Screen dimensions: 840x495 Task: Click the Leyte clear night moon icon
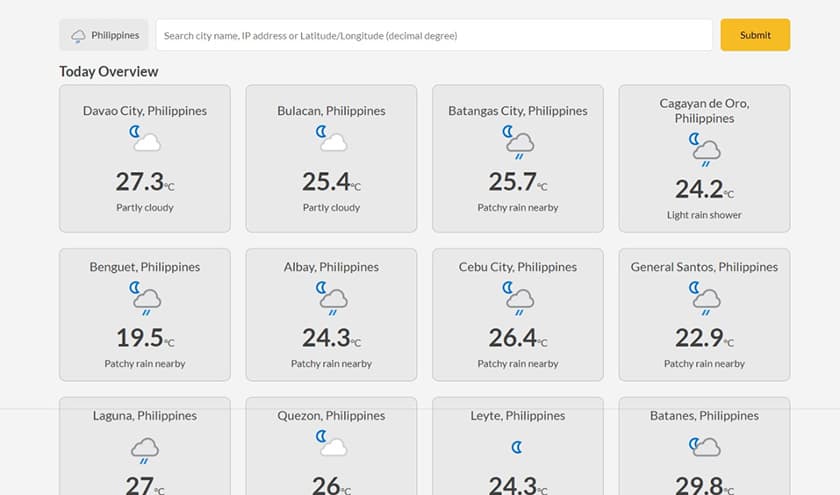coord(517,446)
